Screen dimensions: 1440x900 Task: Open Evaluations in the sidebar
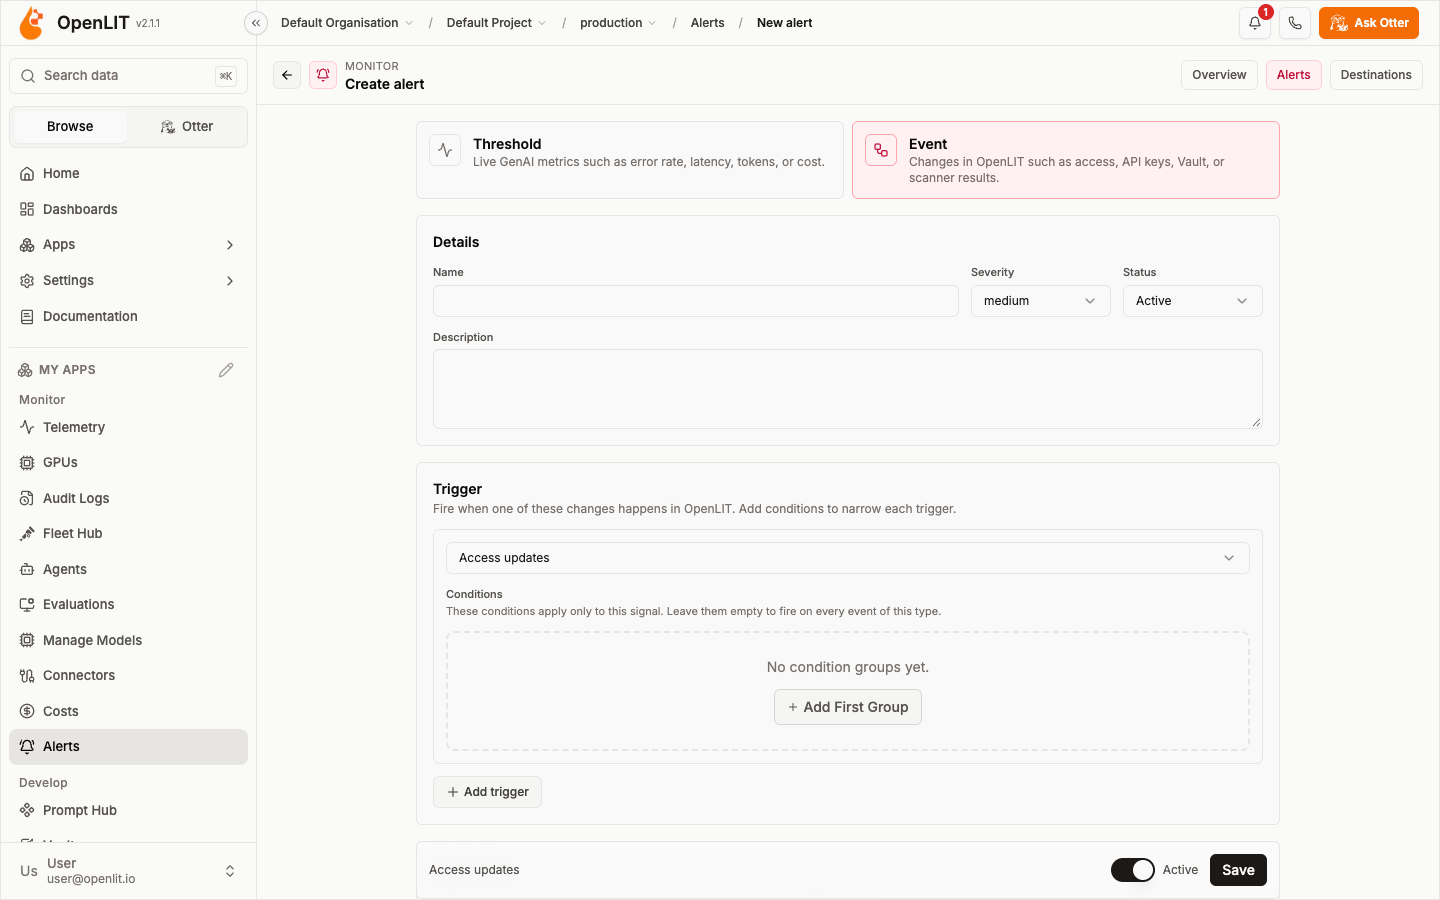pyautogui.click(x=128, y=605)
